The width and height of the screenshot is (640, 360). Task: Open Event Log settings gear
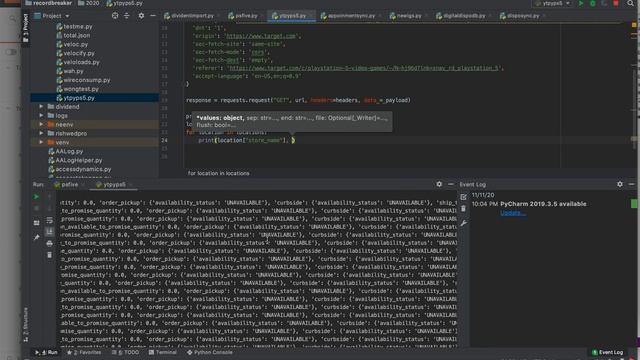pyautogui.click(x=620, y=184)
